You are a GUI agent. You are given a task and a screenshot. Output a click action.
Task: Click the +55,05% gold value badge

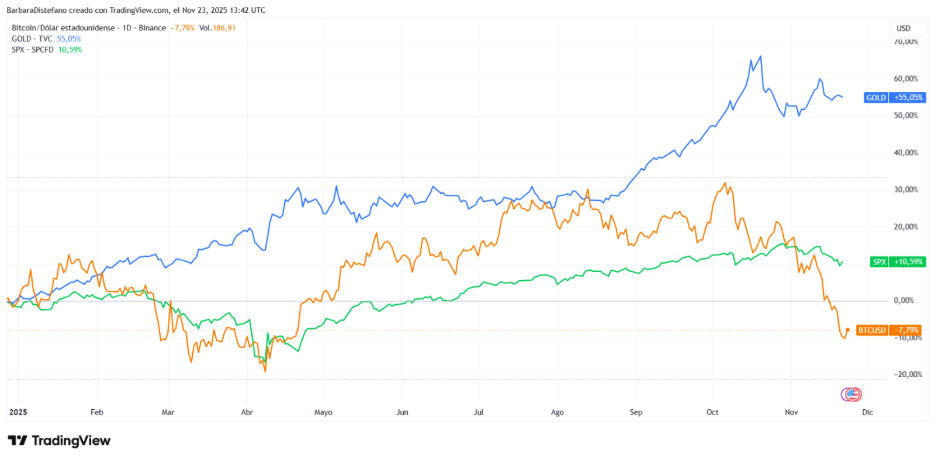tap(906, 97)
